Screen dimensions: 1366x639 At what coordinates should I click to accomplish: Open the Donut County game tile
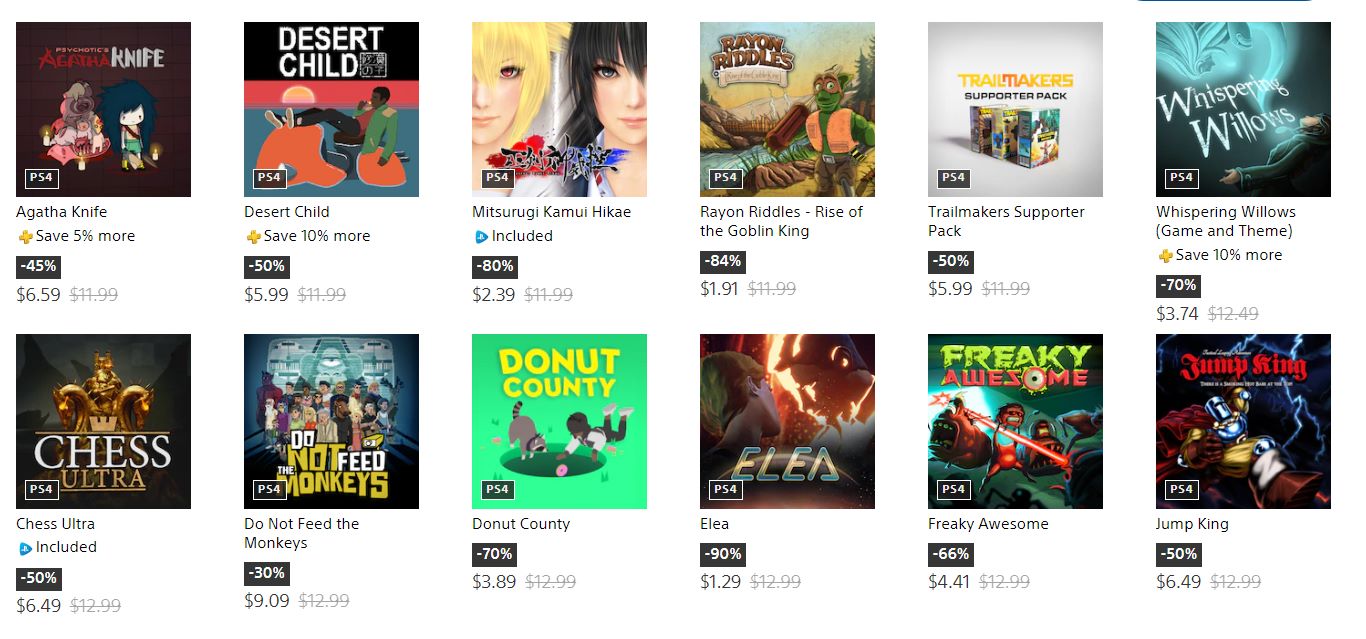559,421
